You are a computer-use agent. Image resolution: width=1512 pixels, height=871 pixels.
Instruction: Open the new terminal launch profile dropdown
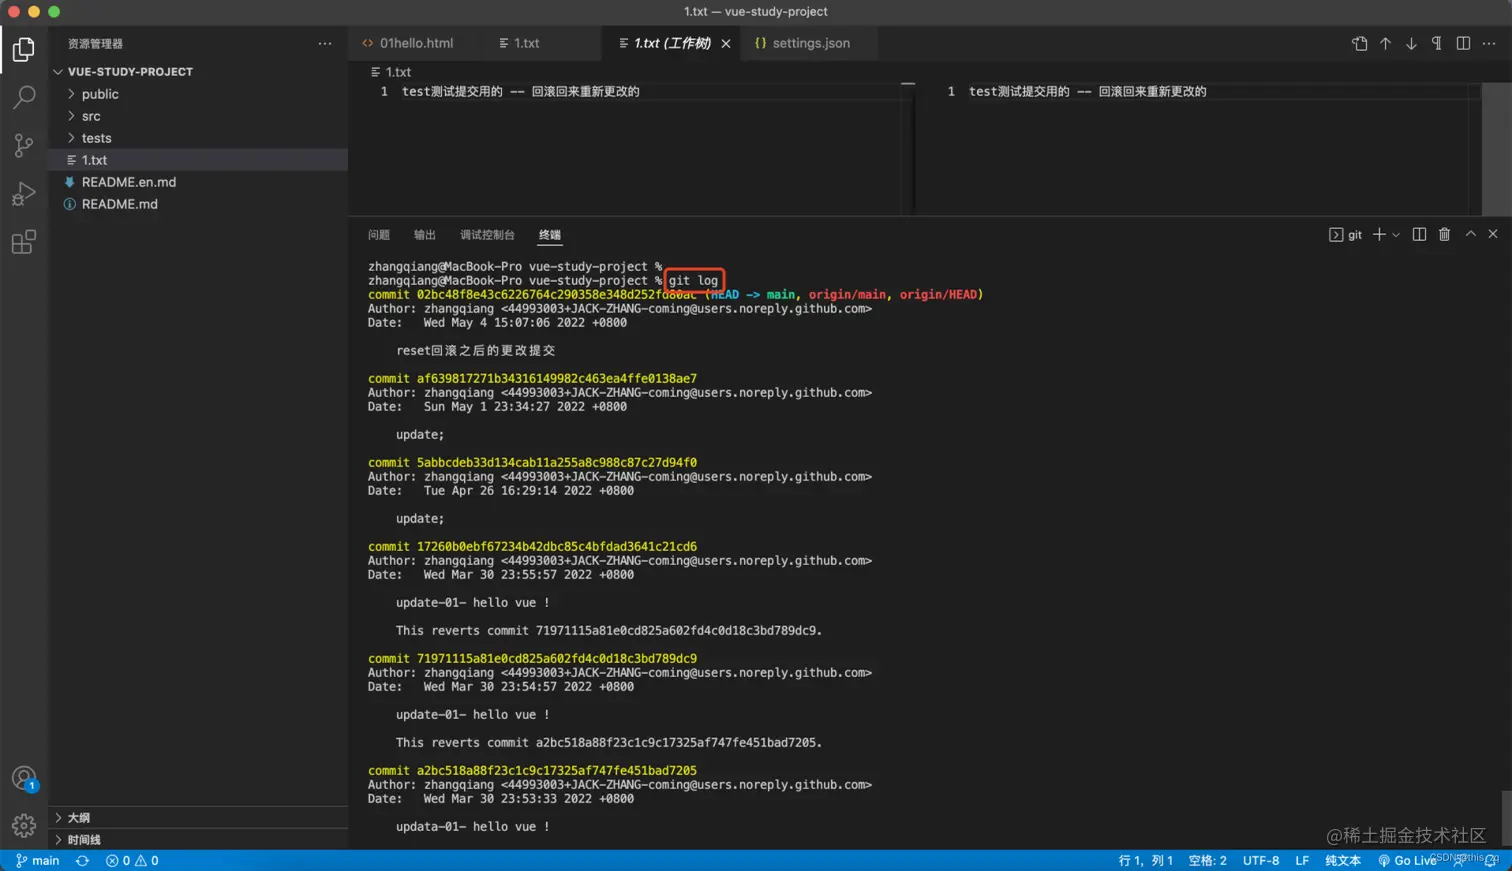click(1396, 235)
